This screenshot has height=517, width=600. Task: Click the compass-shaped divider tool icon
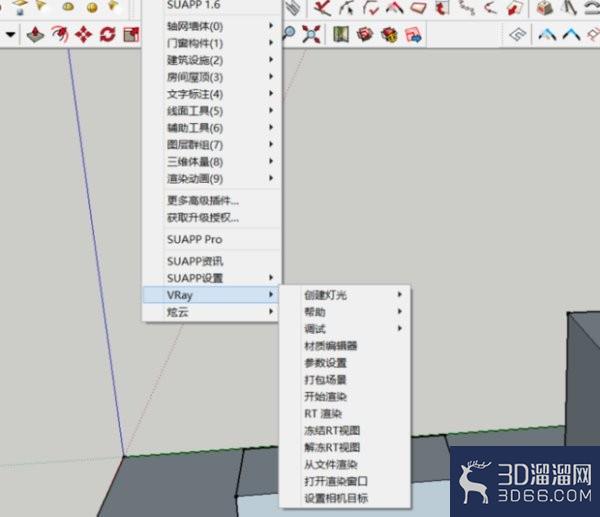(570, 8)
